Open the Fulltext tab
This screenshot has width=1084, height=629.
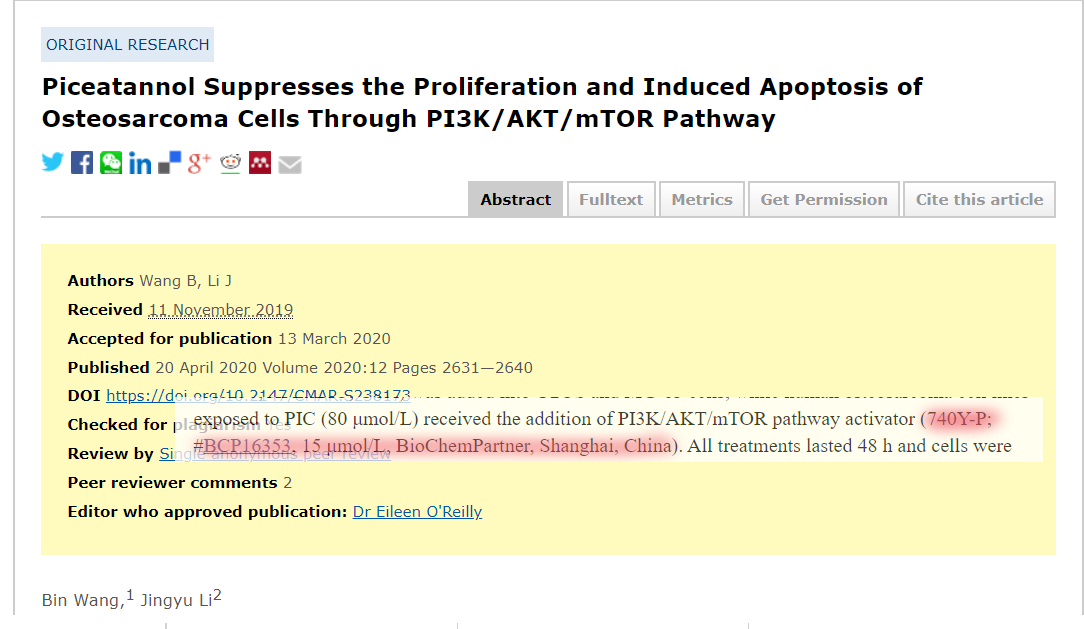tap(611, 199)
